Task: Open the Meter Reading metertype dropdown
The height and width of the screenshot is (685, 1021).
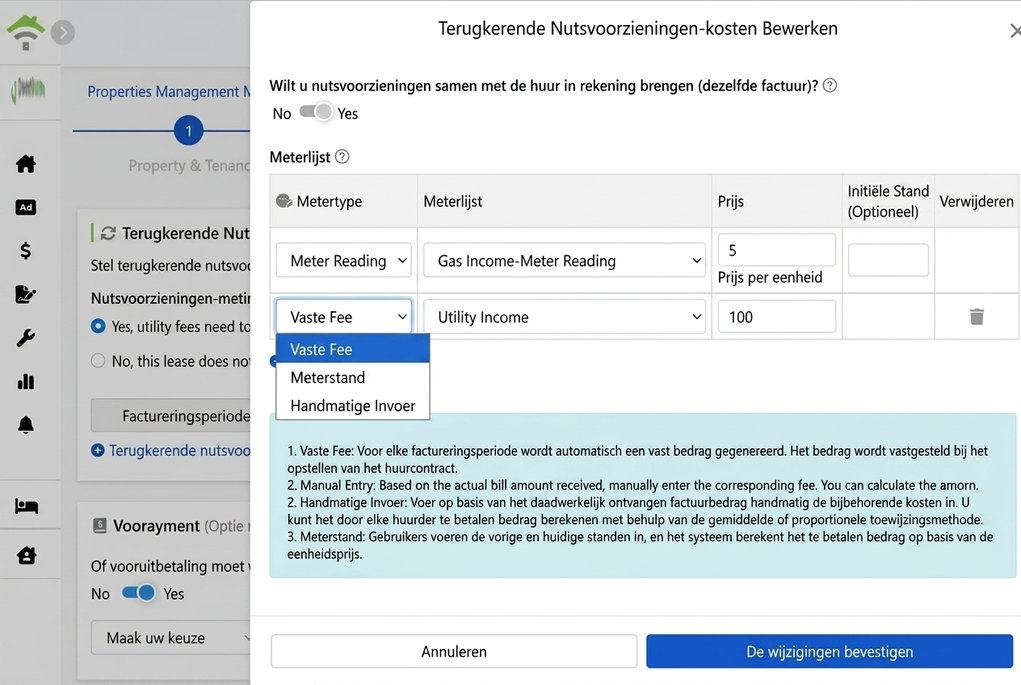Action: pyautogui.click(x=343, y=260)
